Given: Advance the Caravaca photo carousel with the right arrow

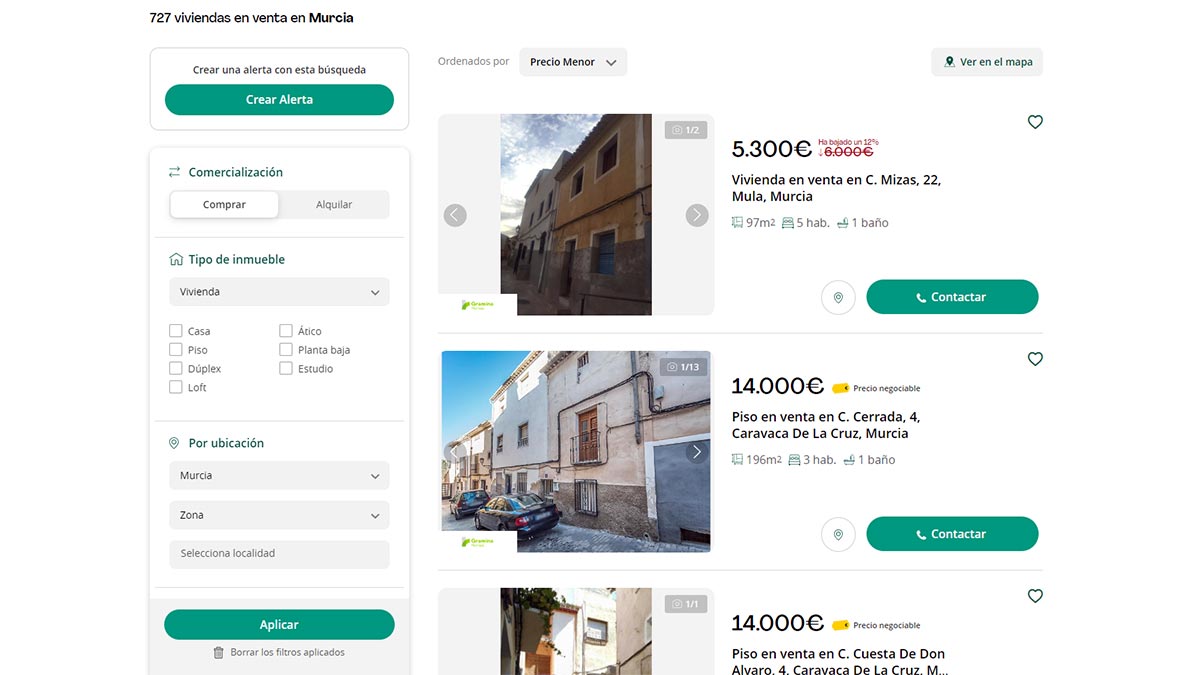Looking at the screenshot, I should coord(697,451).
